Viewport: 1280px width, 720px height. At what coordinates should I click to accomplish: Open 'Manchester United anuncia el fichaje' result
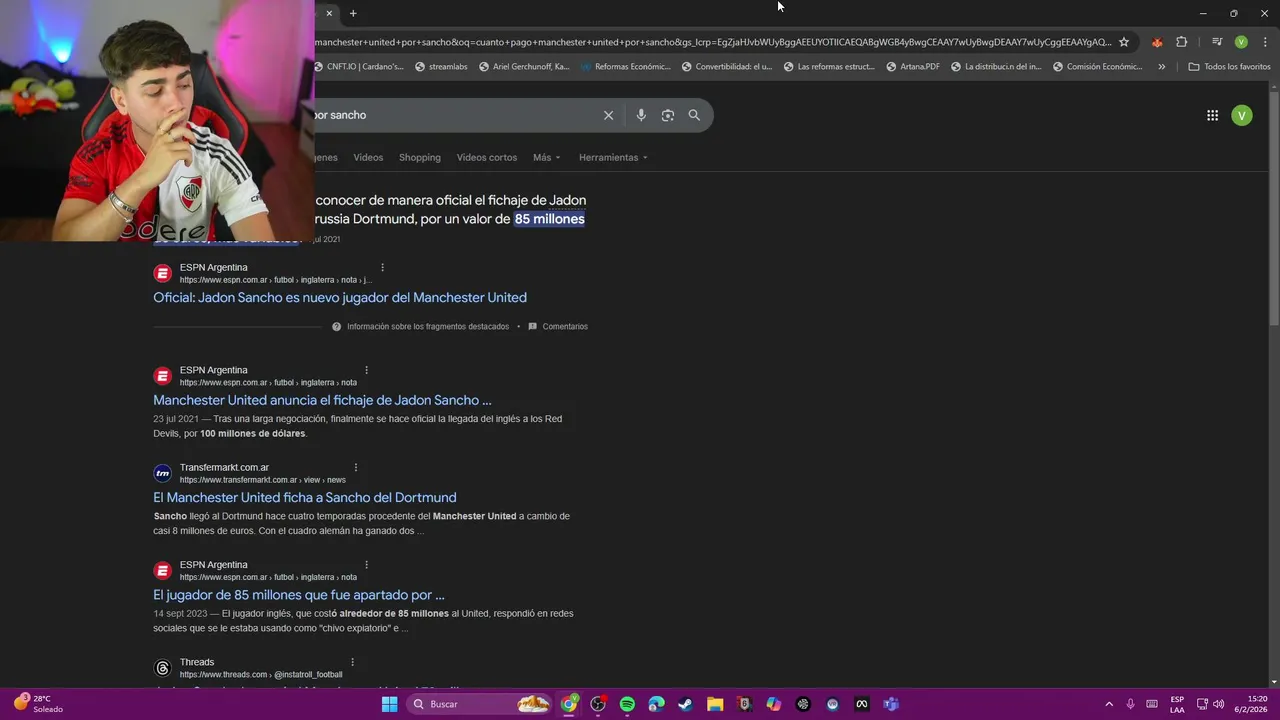tap(322, 400)
